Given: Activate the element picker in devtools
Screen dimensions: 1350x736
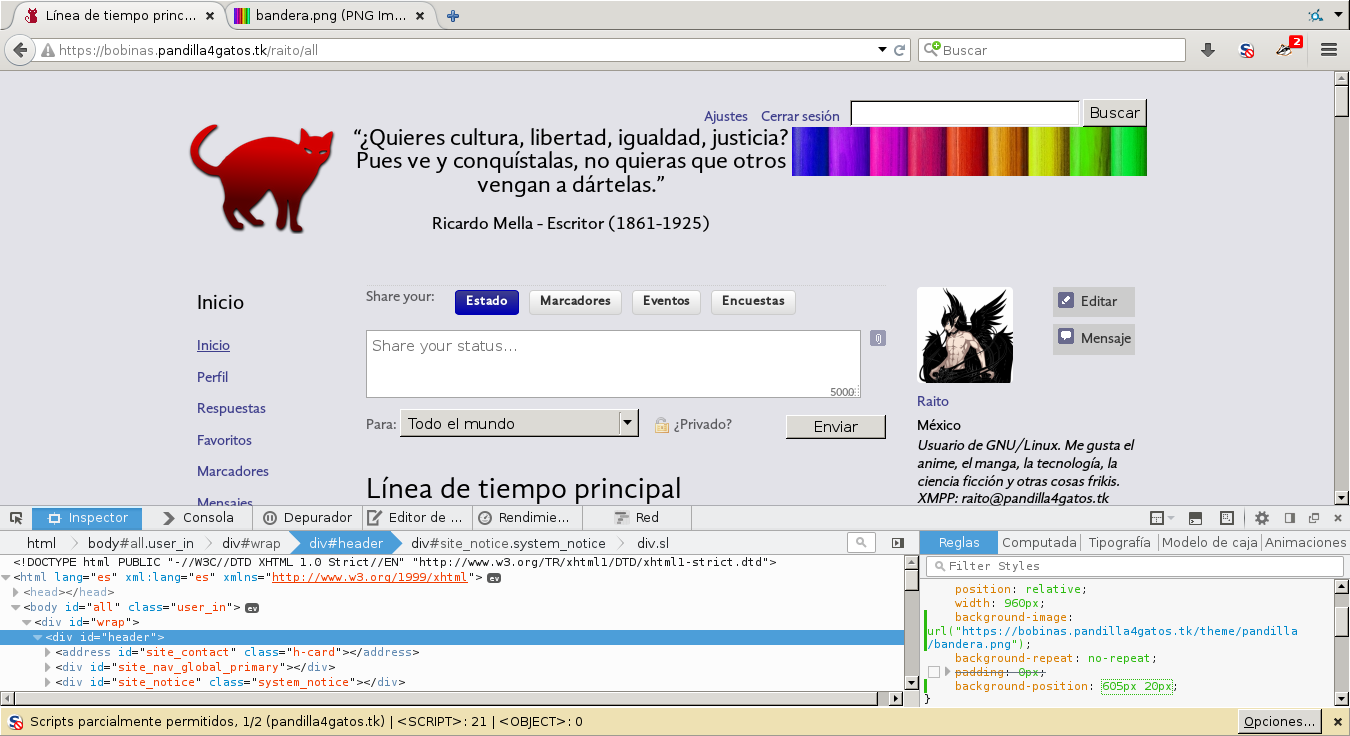Looking at the screenshot, I should pos(16,518).
